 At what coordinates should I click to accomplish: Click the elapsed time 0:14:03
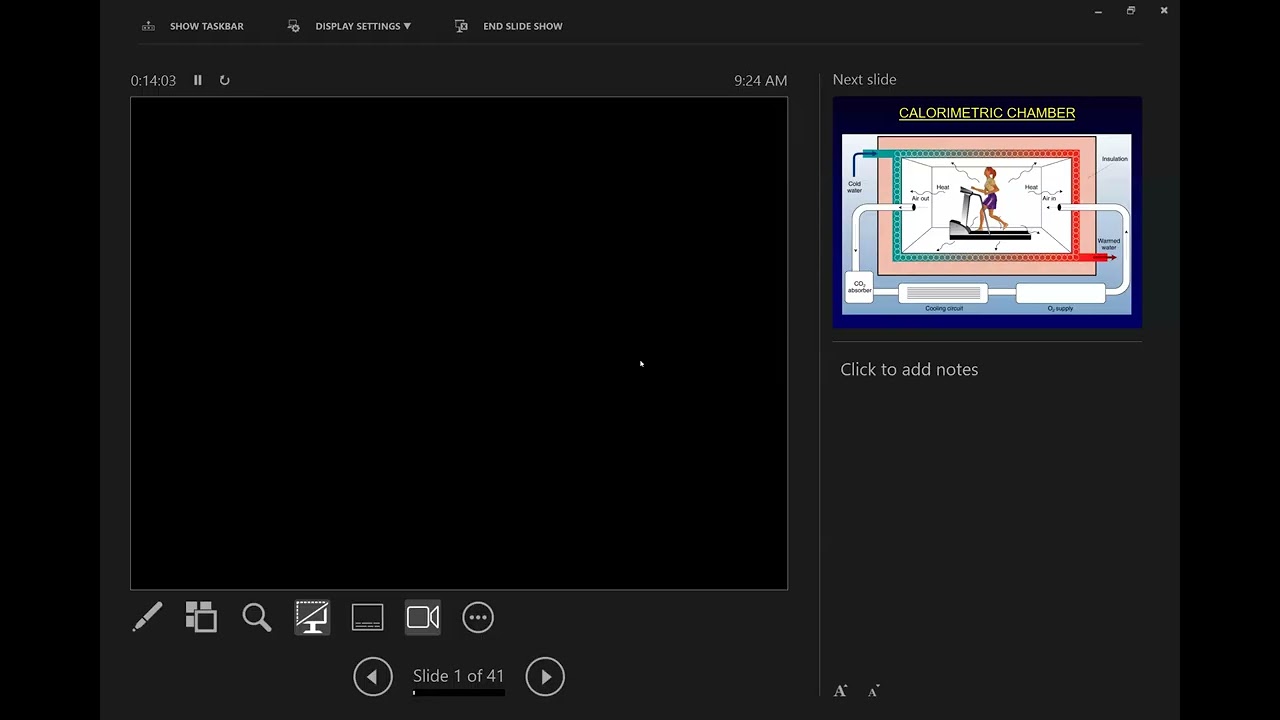[153, 80]
